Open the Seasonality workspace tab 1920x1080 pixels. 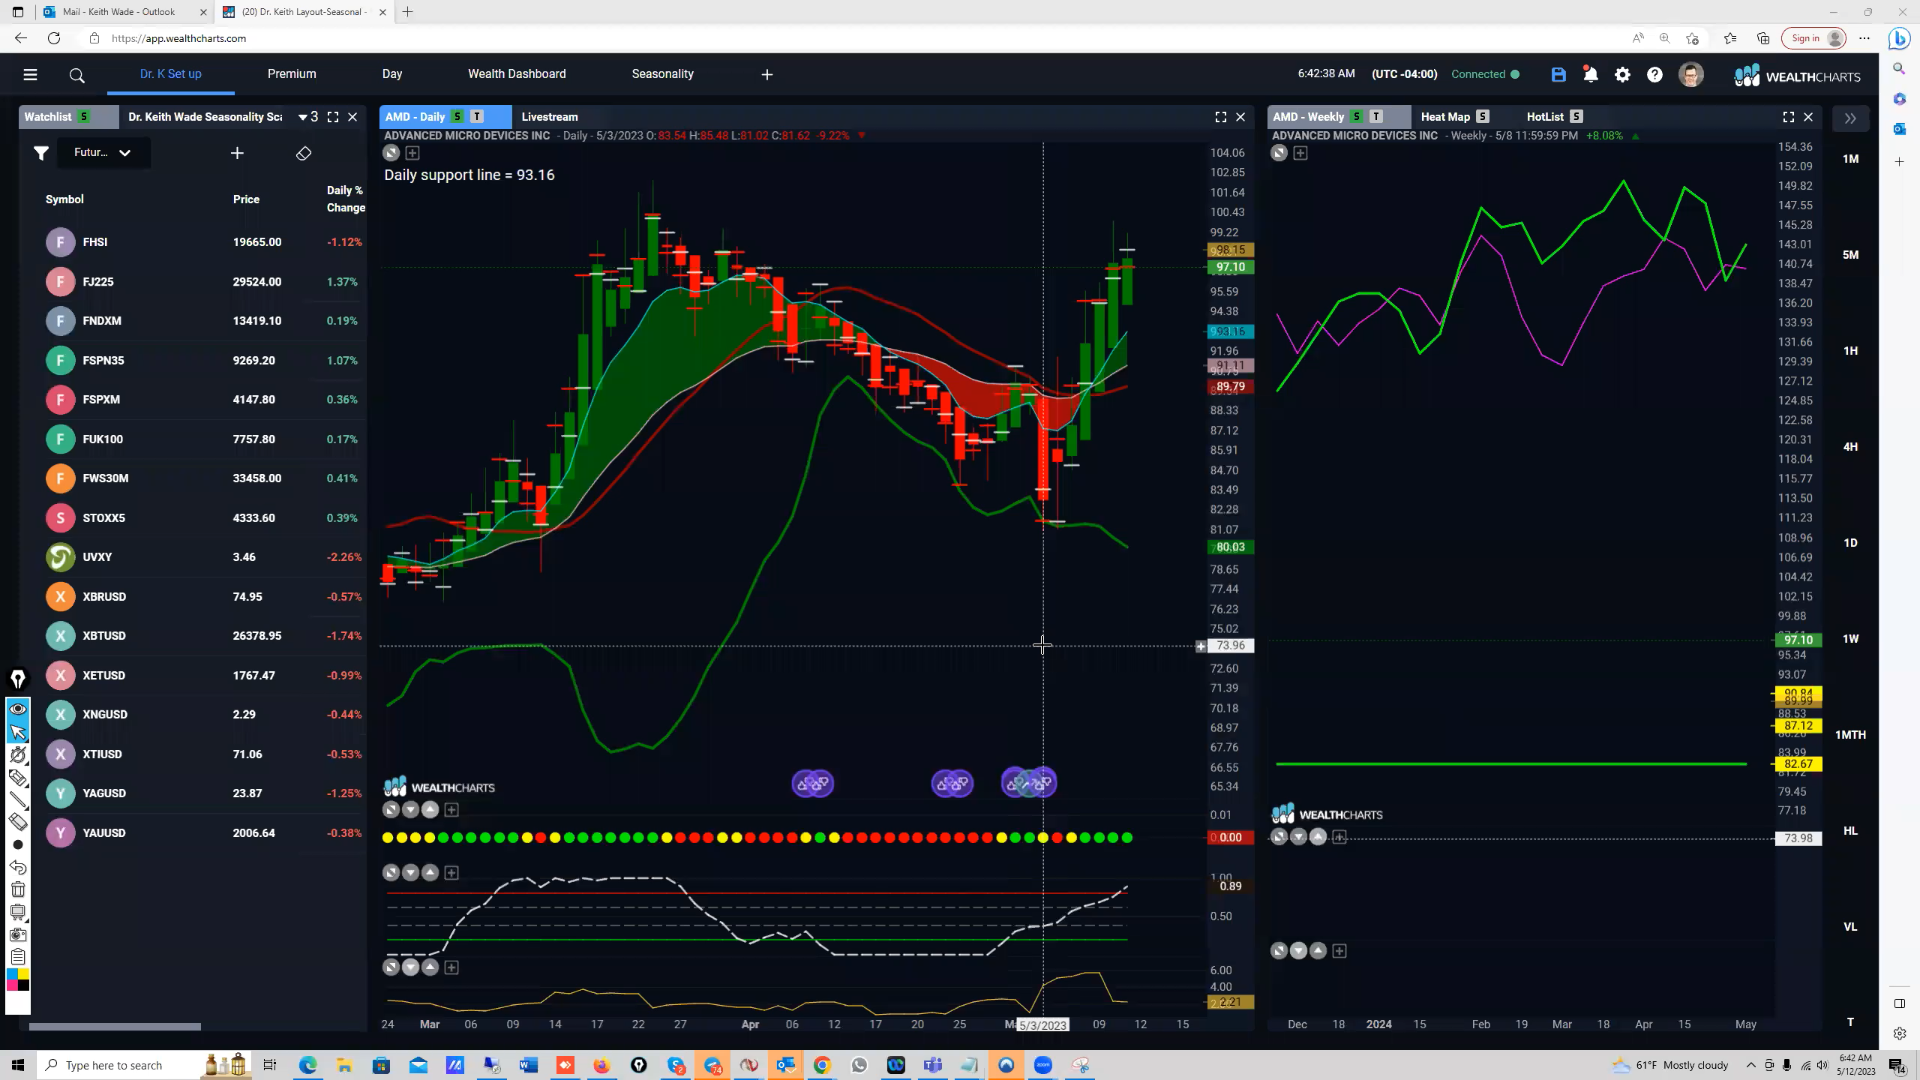tap(663, 74)
